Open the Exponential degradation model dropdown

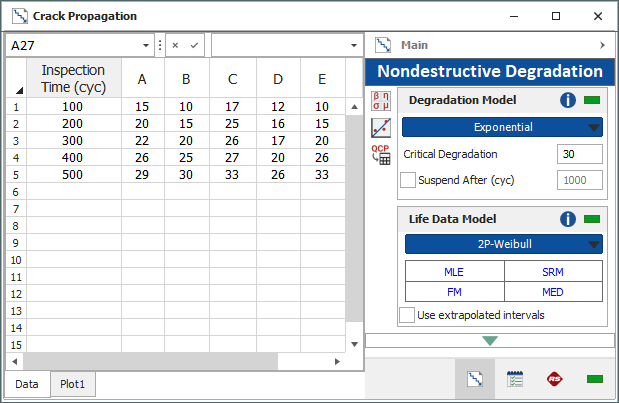[502, 127]
